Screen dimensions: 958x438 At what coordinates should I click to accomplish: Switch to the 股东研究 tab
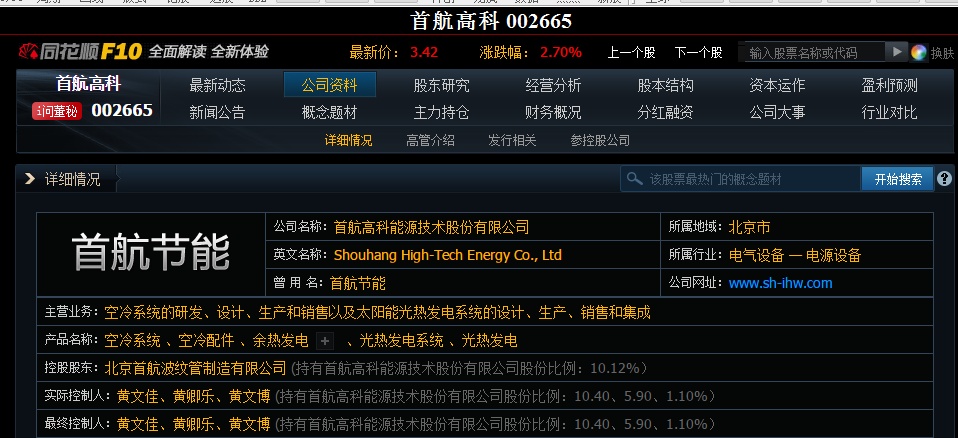coord(441,85)
